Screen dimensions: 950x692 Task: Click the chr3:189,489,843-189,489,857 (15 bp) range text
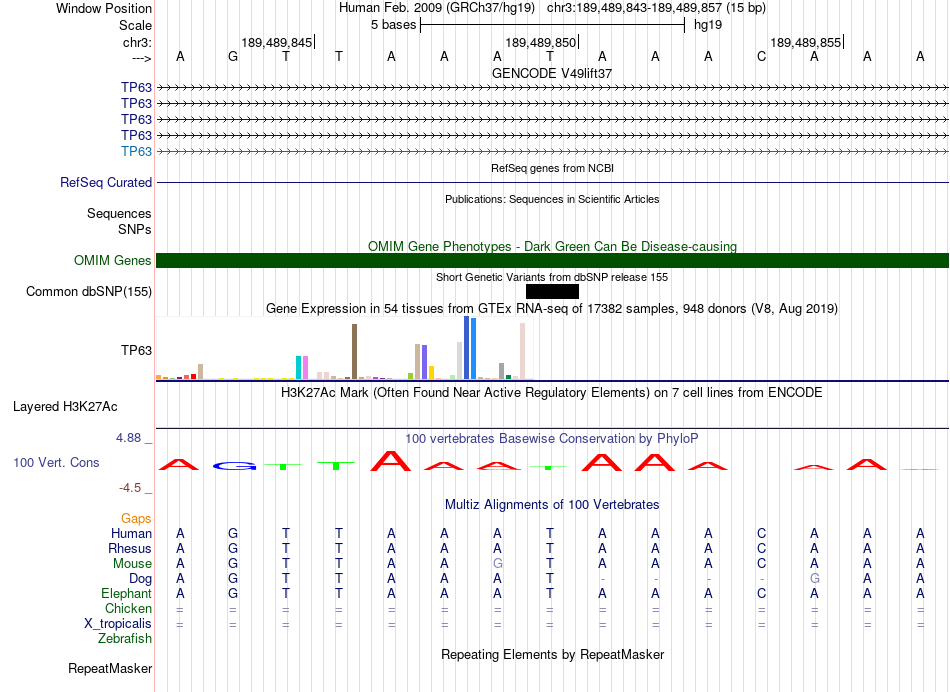click(656, 8)
